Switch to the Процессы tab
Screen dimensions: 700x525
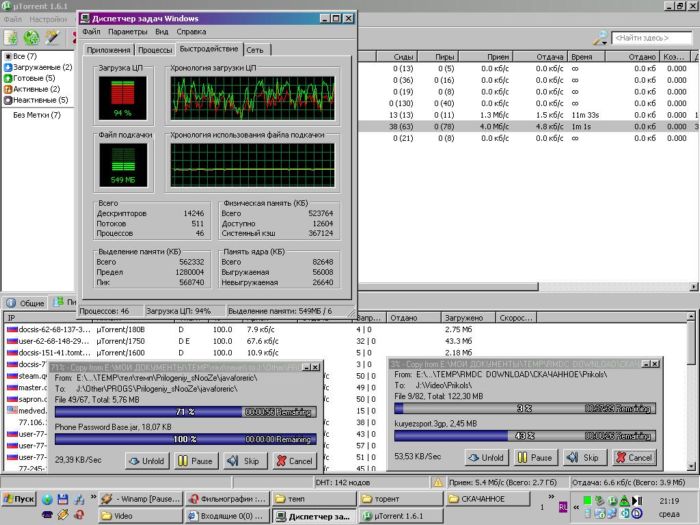point(155,50)
